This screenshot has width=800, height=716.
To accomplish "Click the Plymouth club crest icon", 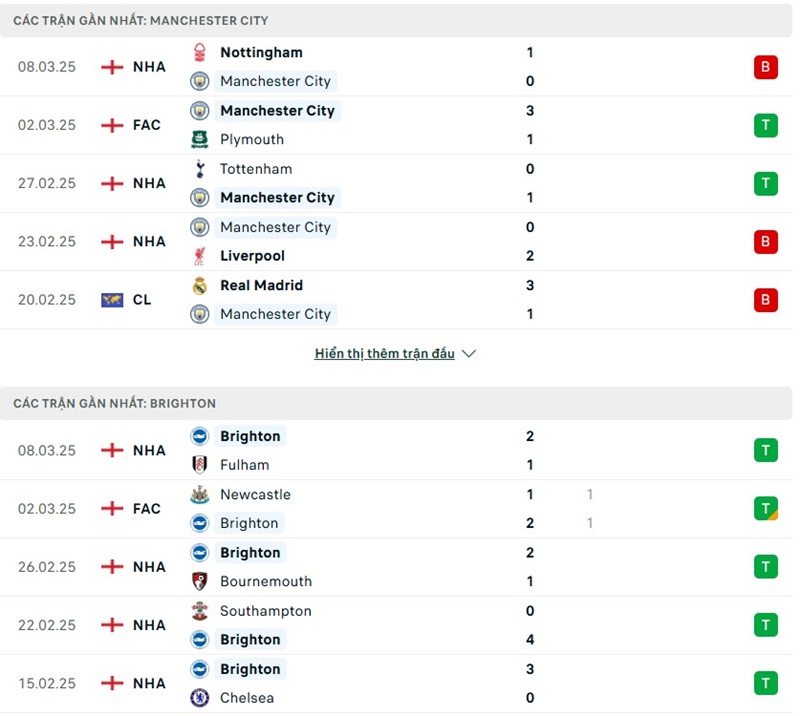I will pos(200,139).
